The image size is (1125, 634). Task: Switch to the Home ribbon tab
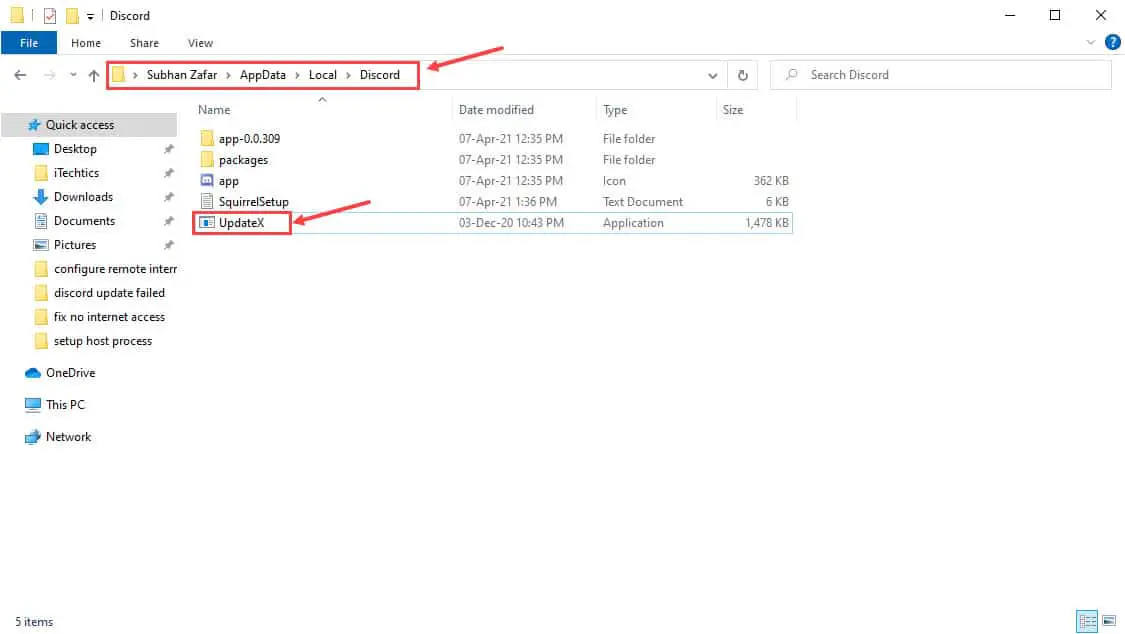point(85,43)
